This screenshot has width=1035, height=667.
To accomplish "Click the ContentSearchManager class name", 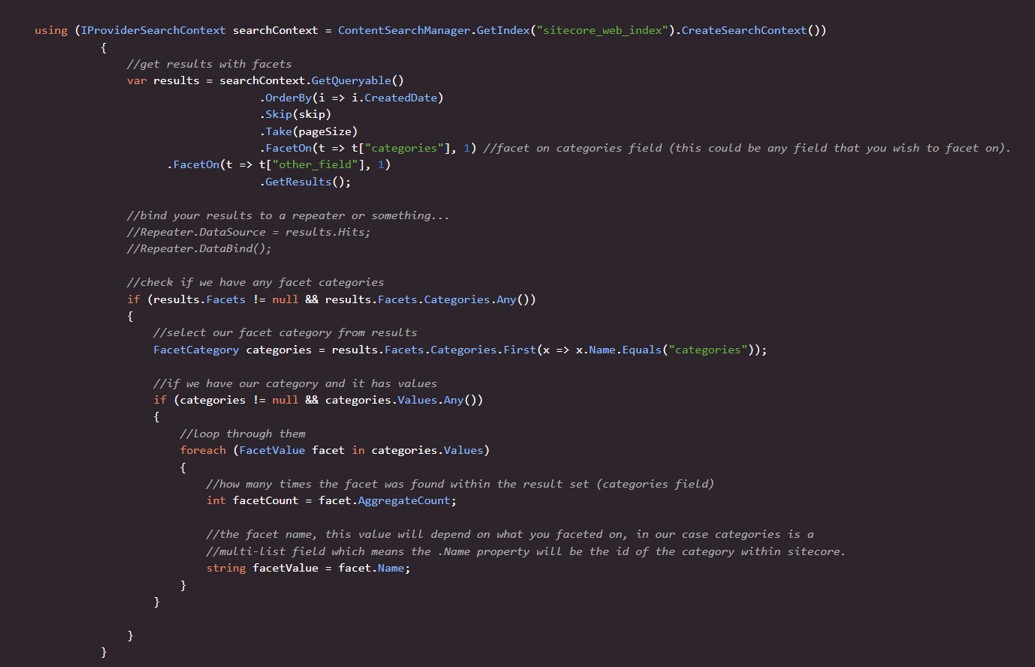I will [x=404, y=30].
